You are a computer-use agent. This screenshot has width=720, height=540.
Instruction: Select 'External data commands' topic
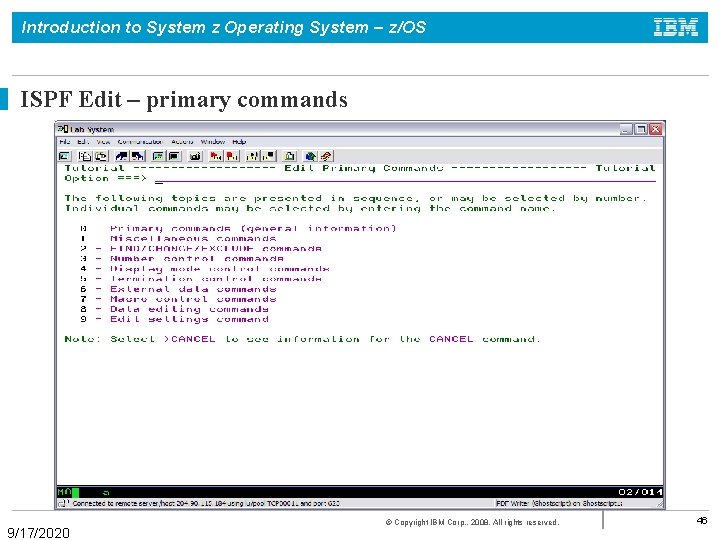(x=193, y=289)
